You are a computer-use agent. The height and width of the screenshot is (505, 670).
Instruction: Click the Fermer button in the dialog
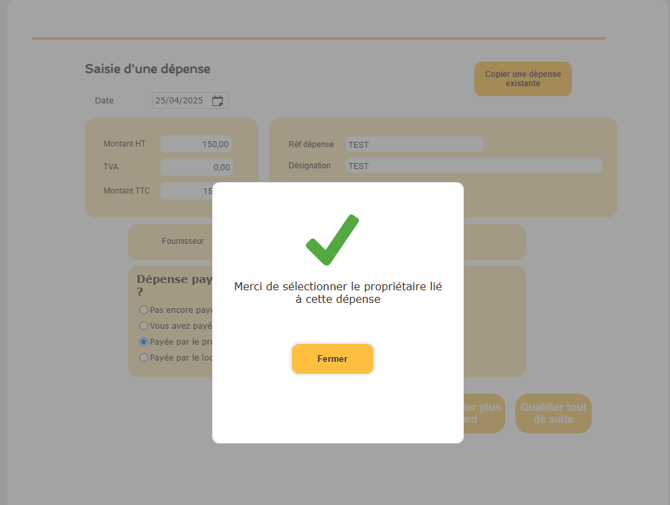332,359
